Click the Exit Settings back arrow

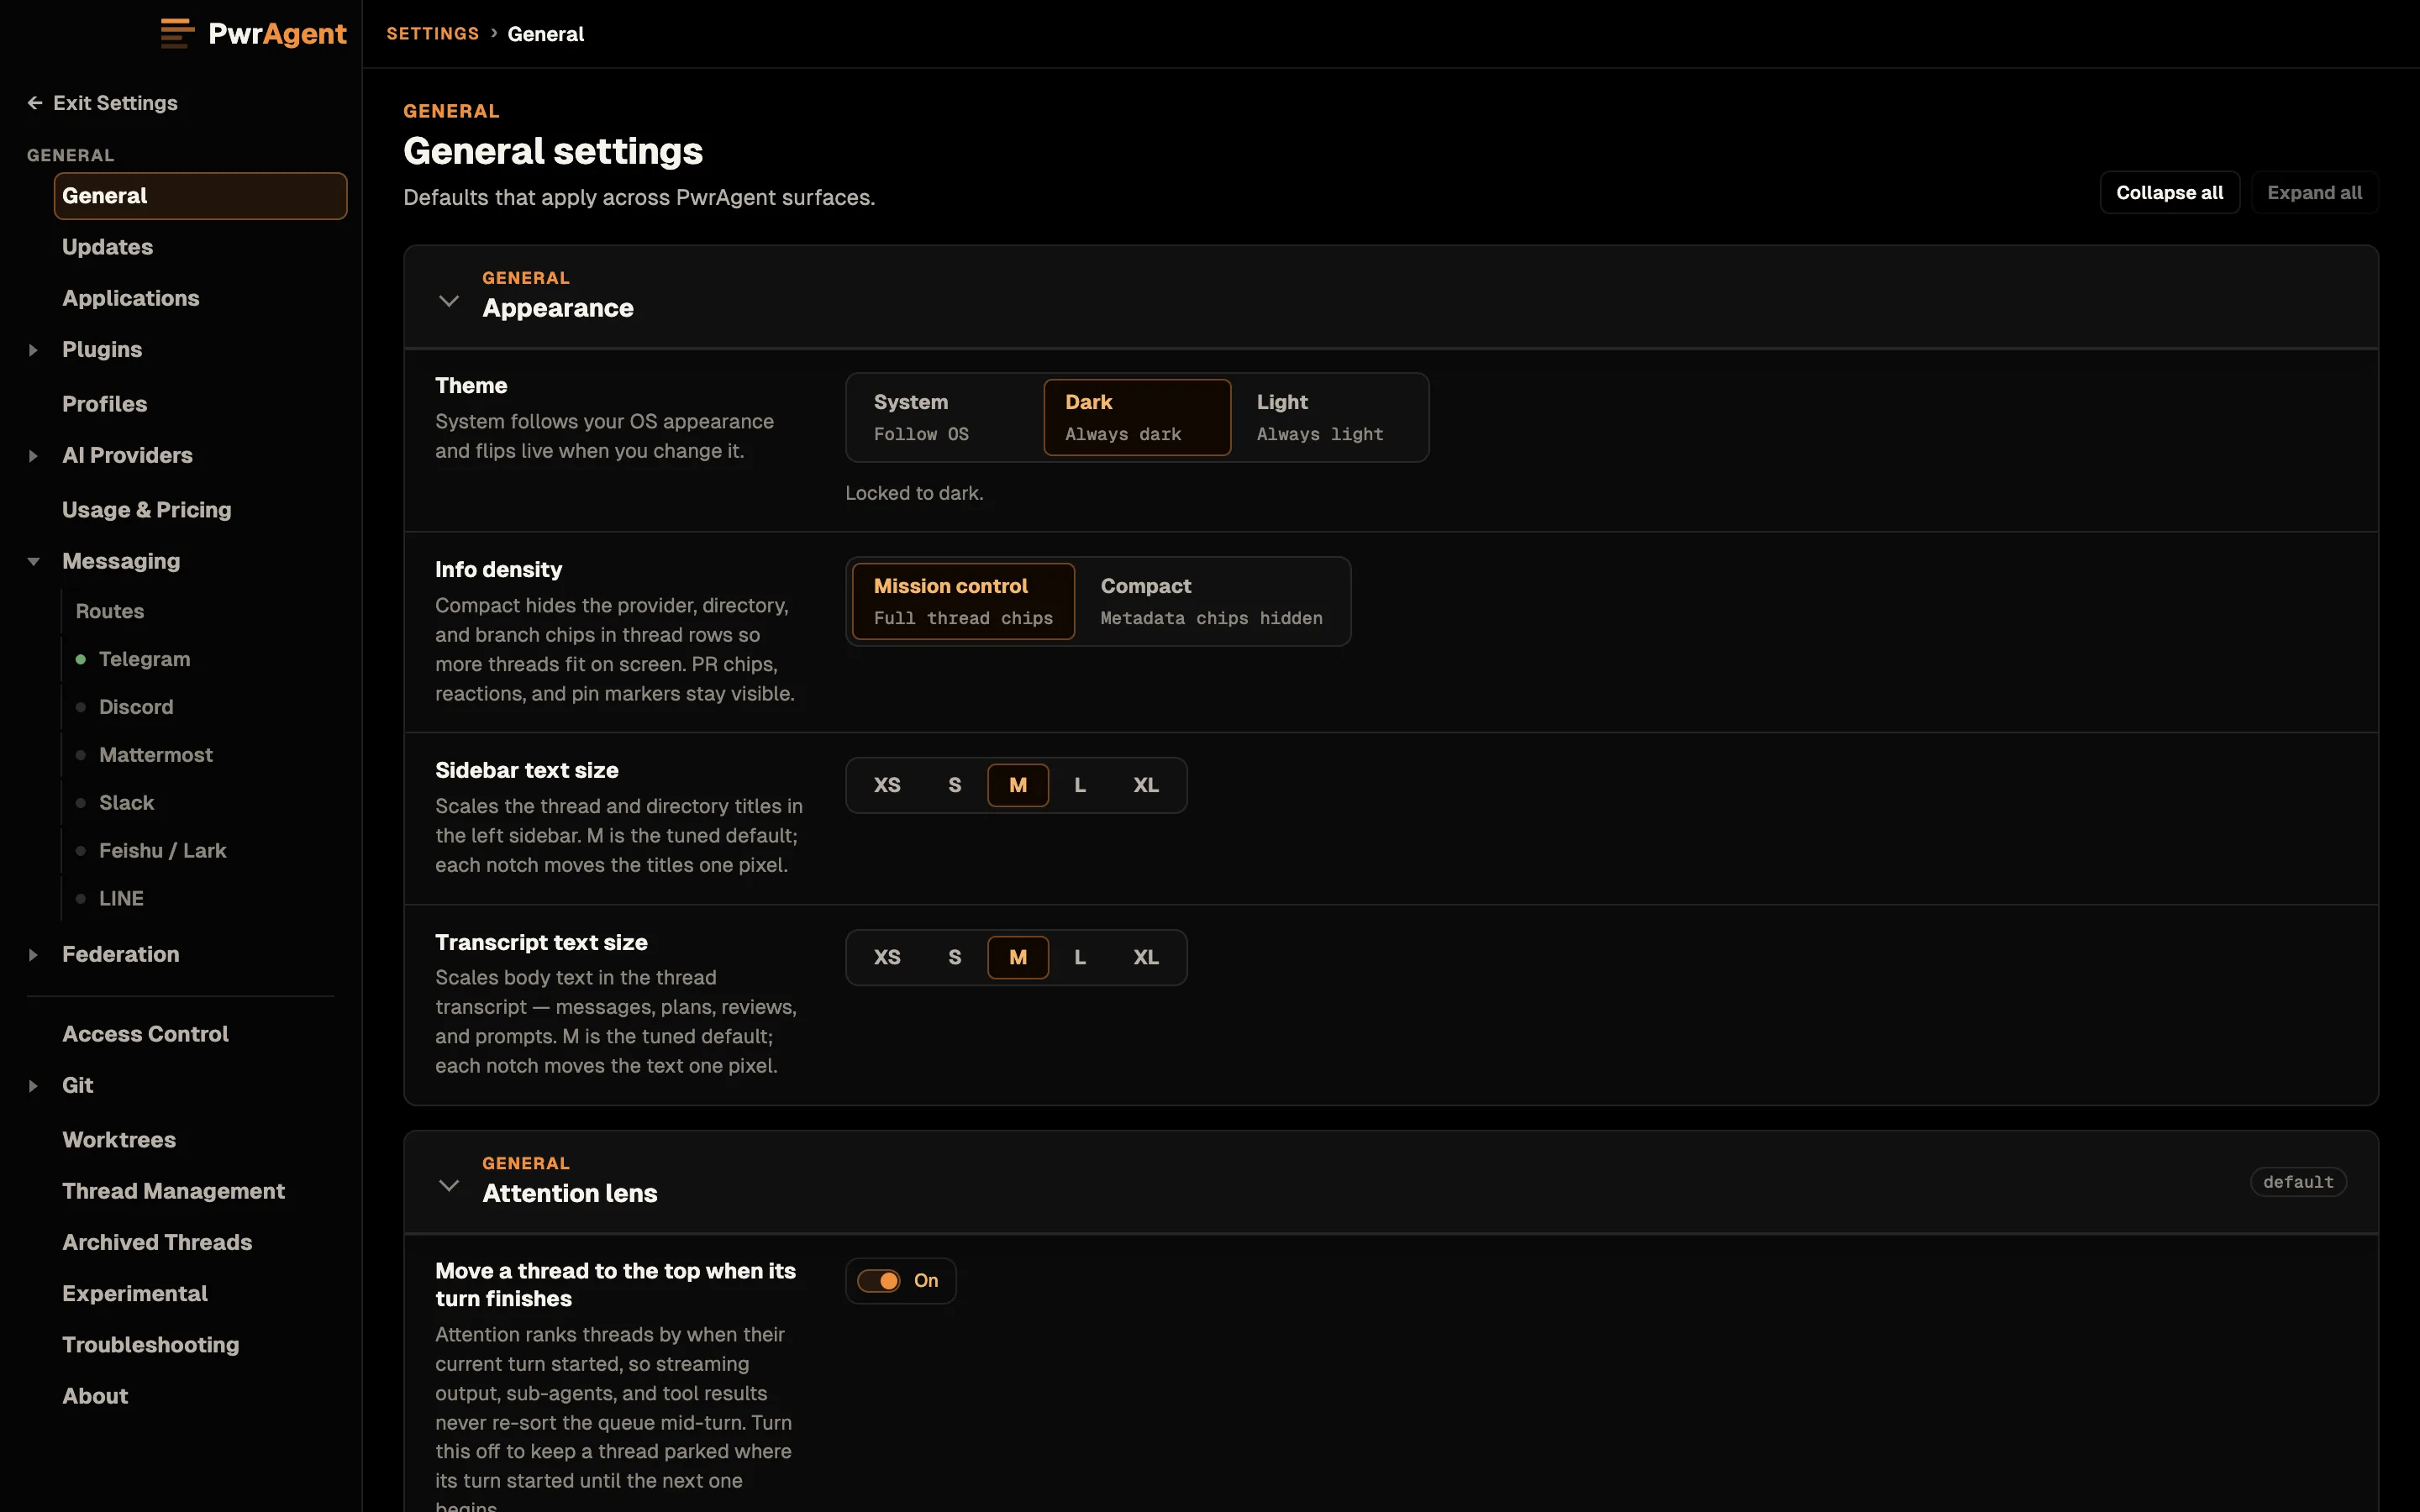(35, 103)
